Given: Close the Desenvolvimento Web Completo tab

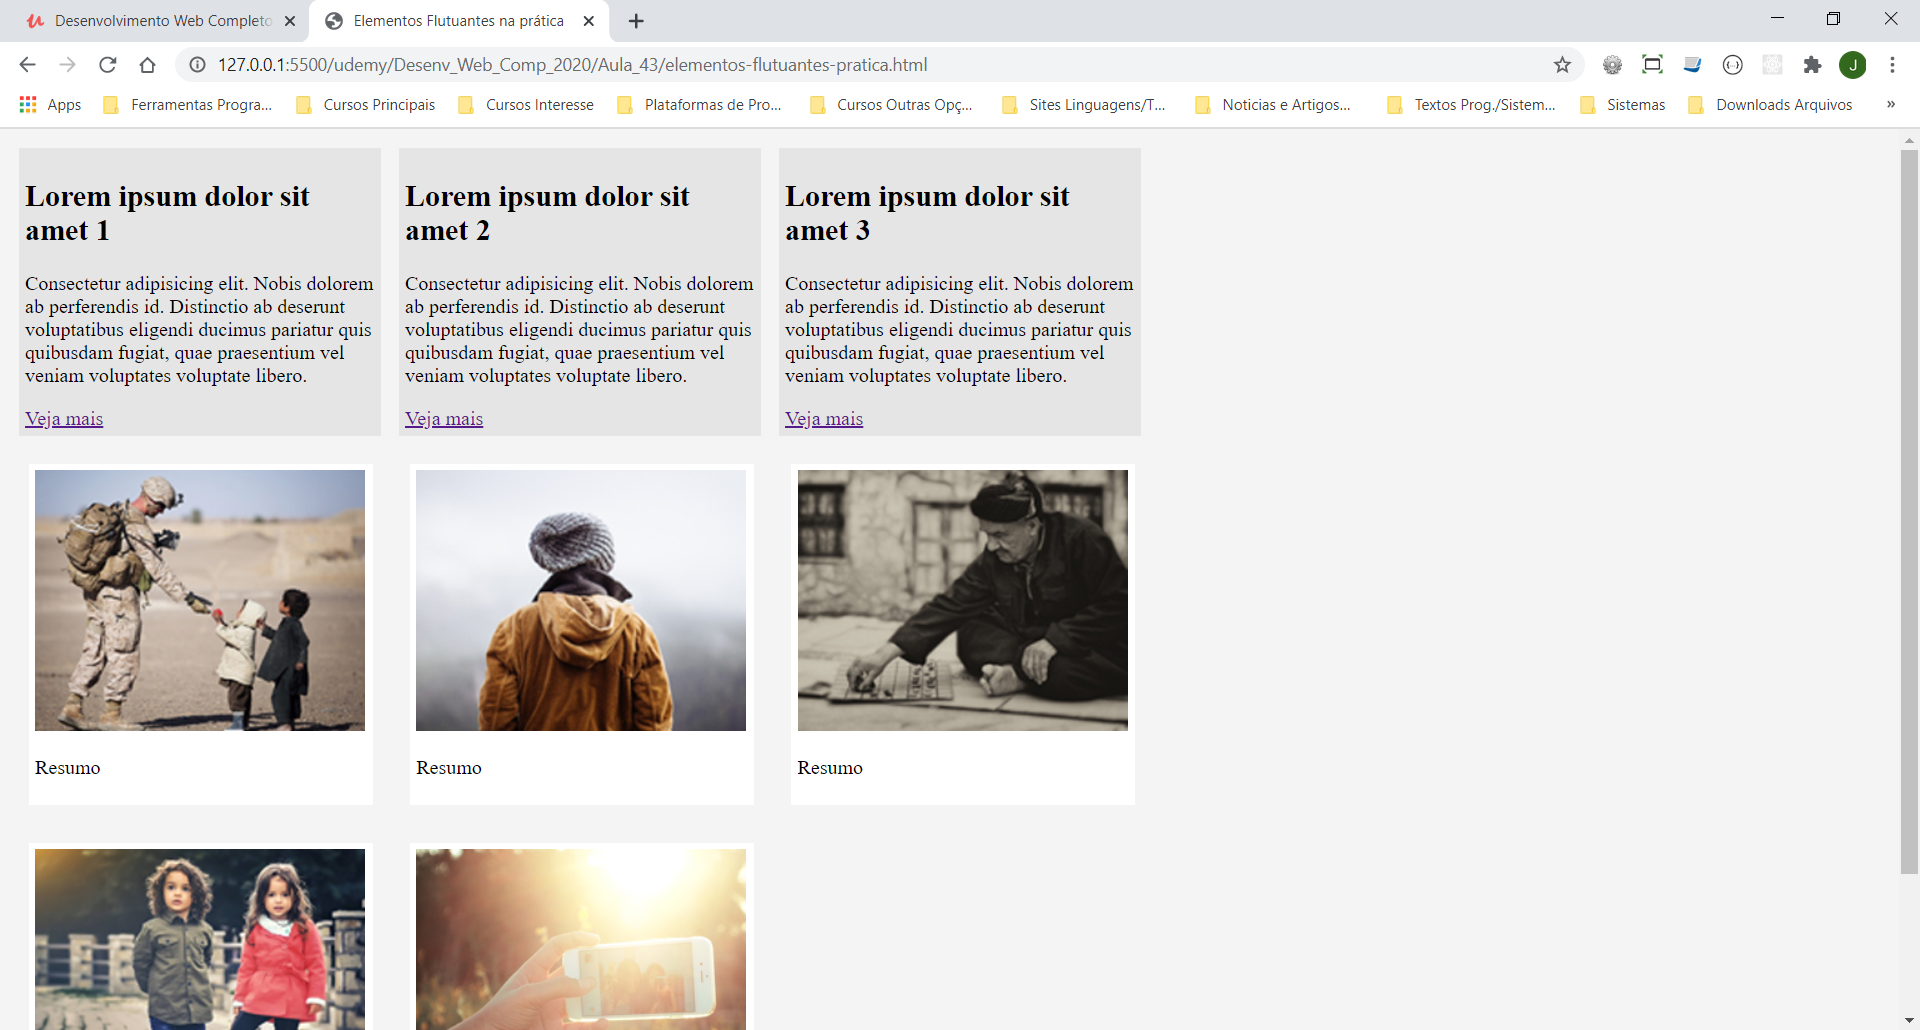Looking at the screenshot, I should pyautogui.click(x=290, y=21).
